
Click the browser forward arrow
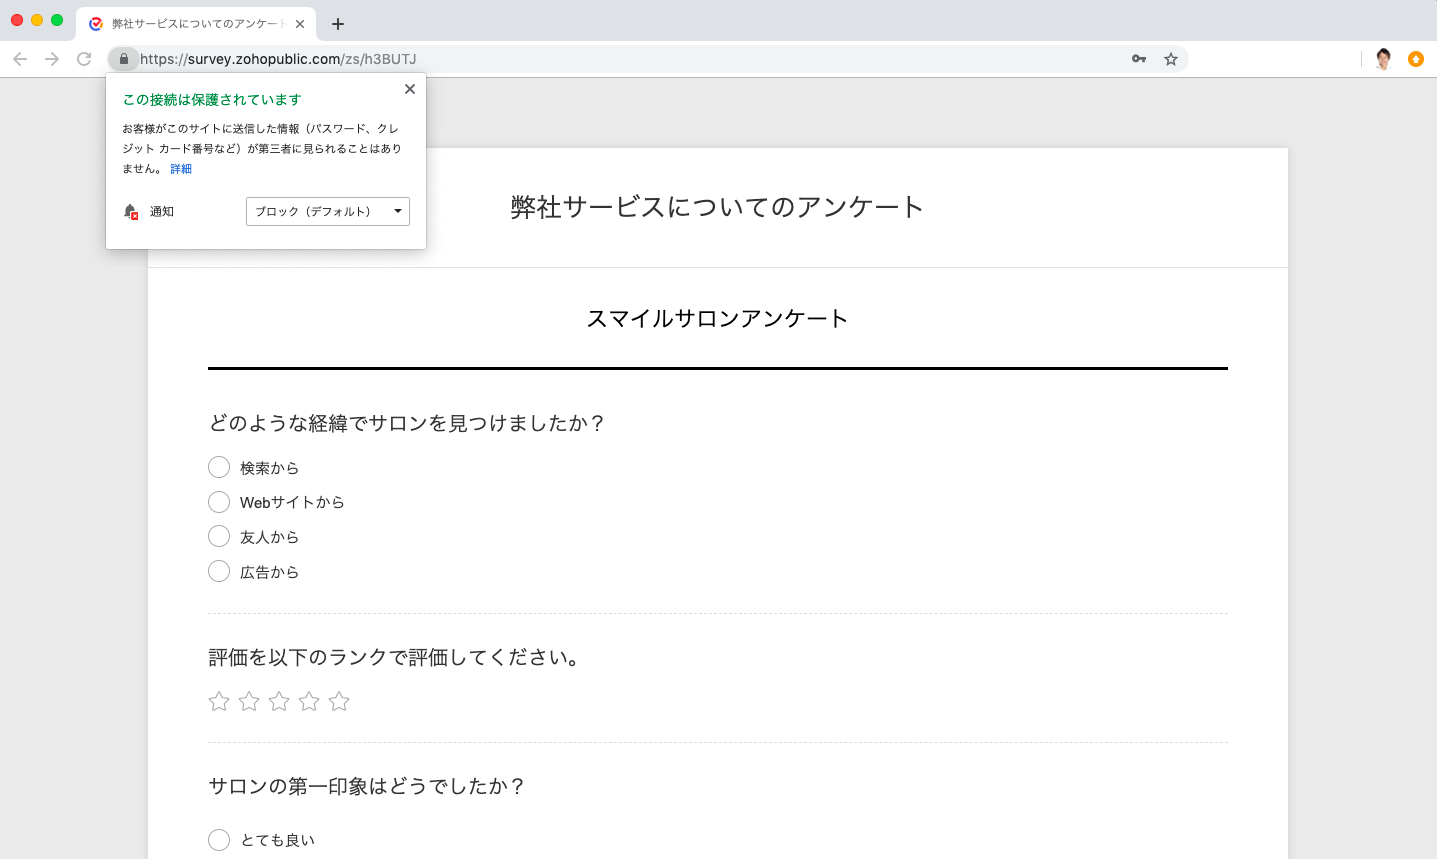pyautogui.click(x=52, y=59)
